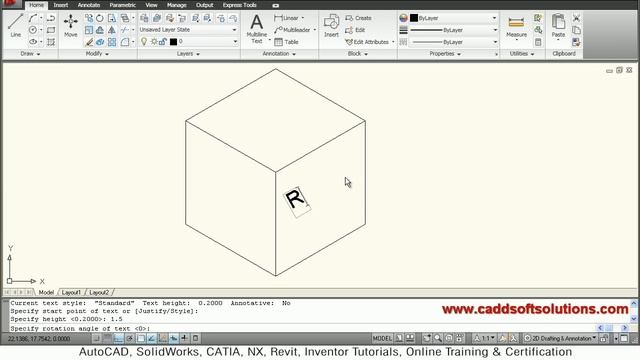Switch to the Output ribbon tab

204,5
